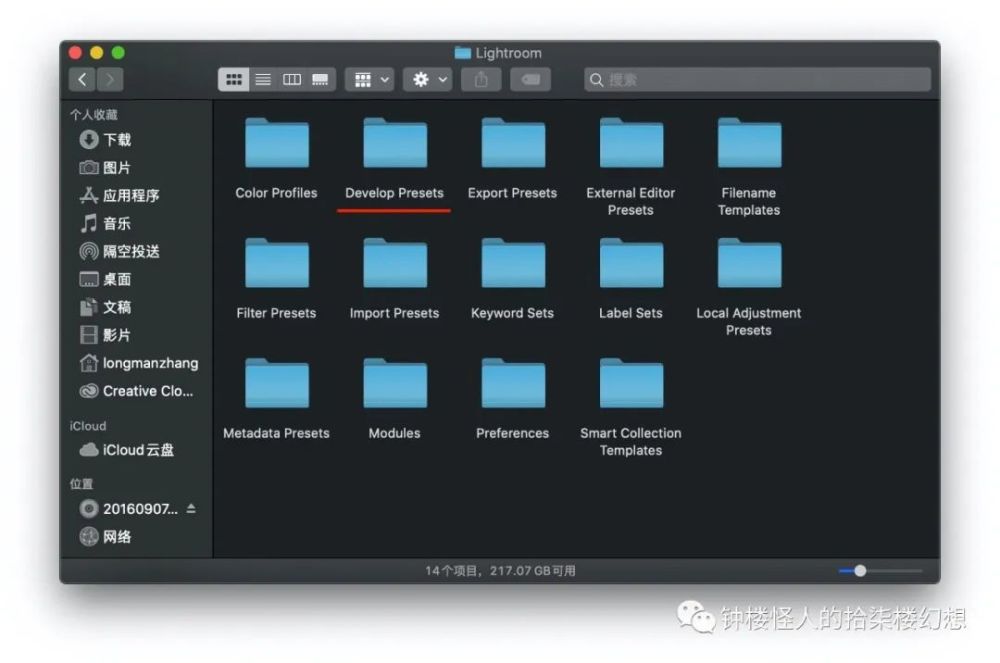1000x663 pixels.
Task: Select the Modules folder
Action: 395,384
